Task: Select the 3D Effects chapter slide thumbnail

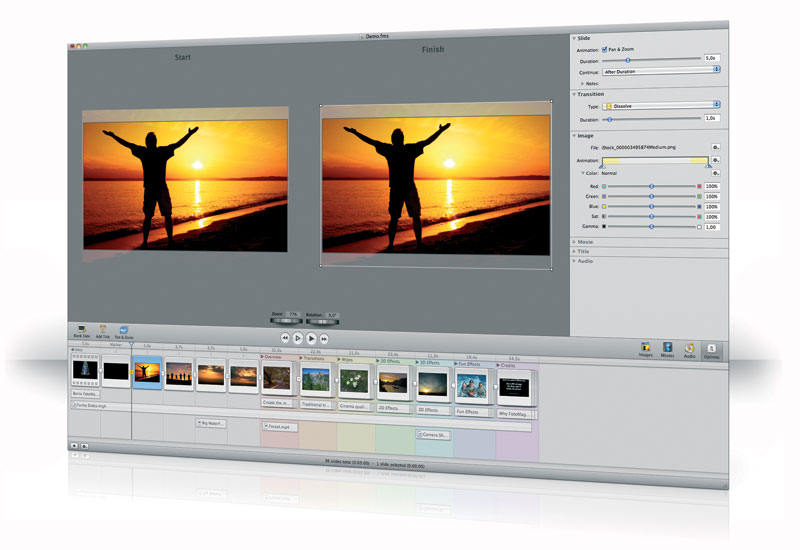Action: point(432,384)
